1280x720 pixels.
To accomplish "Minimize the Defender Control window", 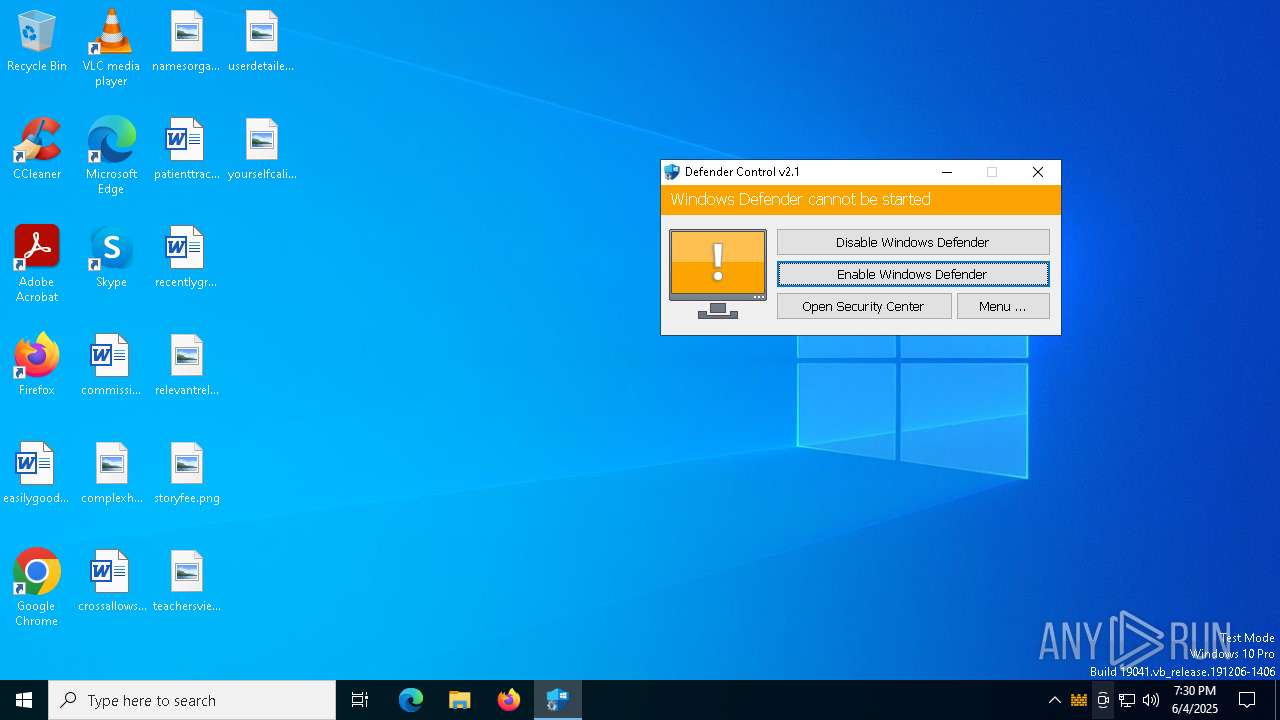I will [x=947, y=172].
